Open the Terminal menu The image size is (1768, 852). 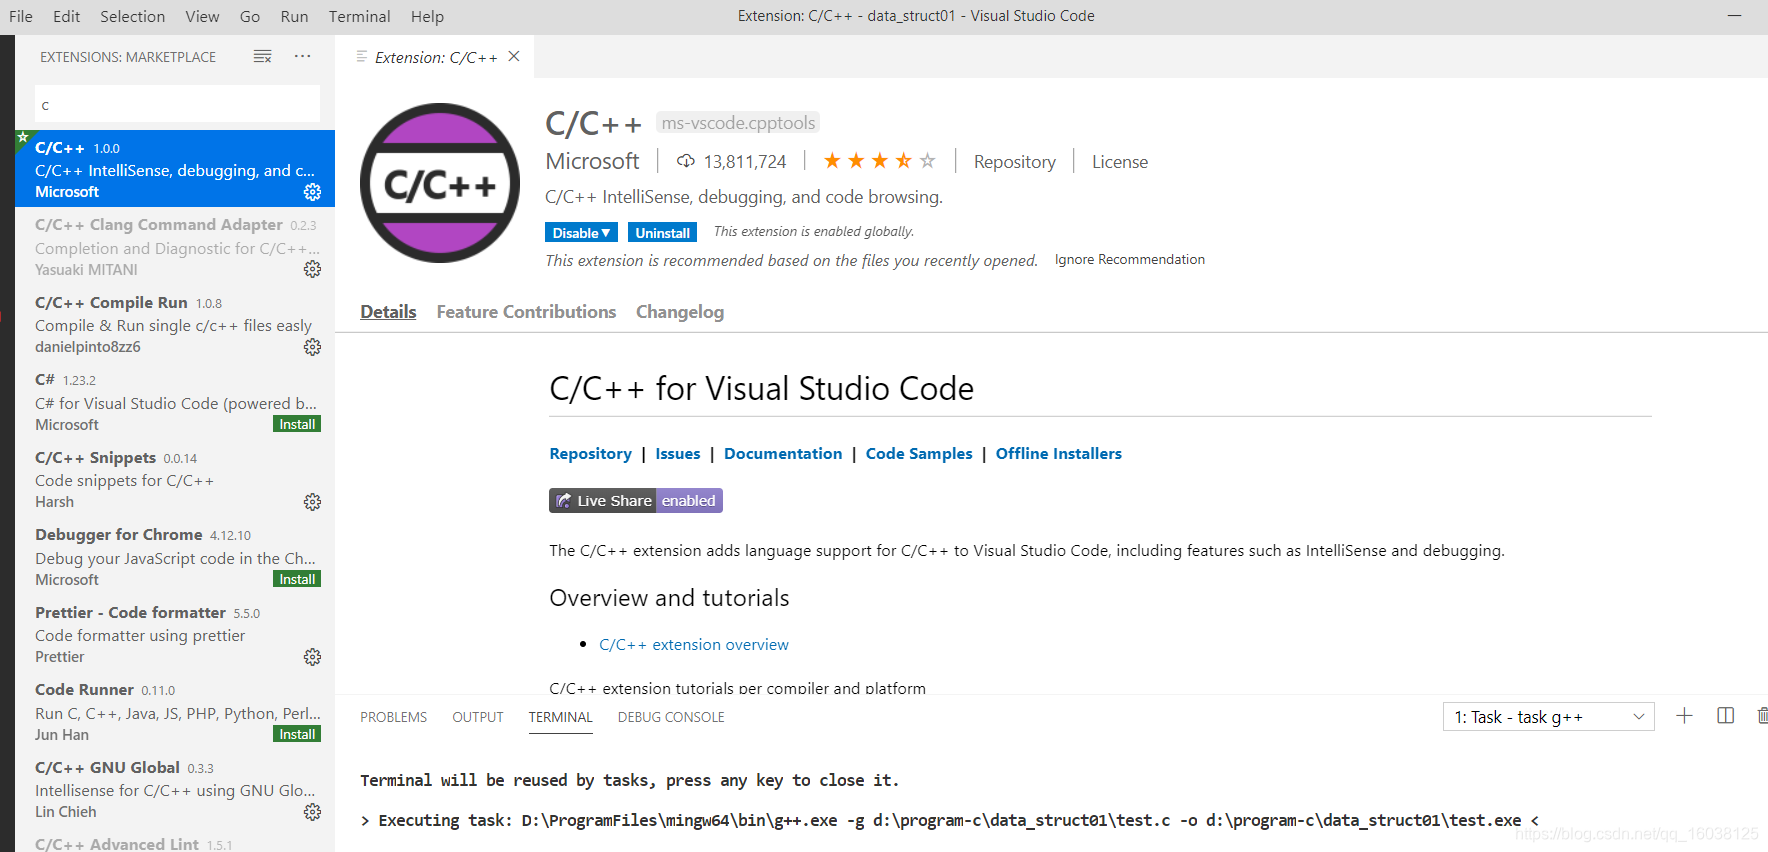[359, 16]
